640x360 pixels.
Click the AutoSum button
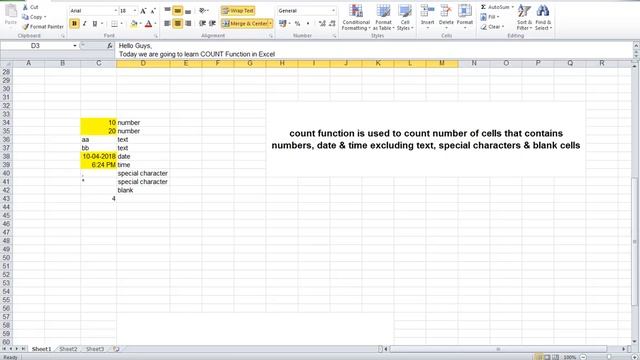pyautogui.click(x=495, y=7)
